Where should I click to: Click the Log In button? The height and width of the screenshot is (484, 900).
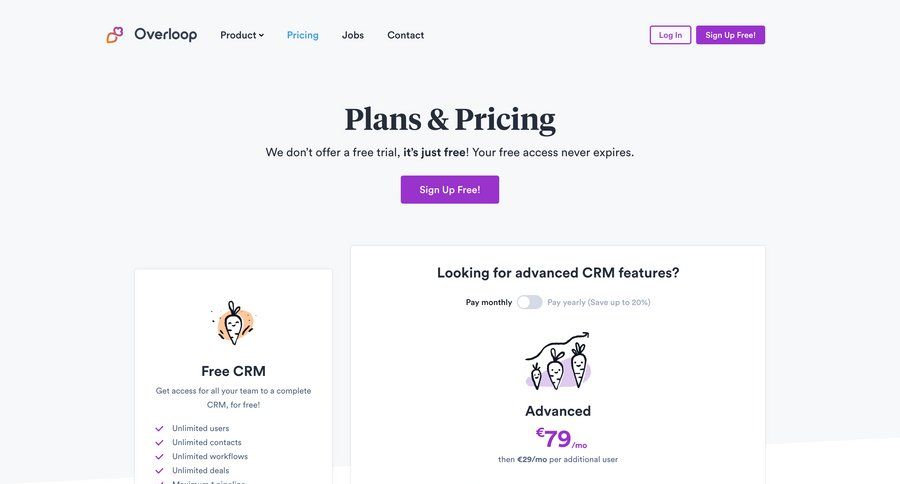click(x=670, y=35)
